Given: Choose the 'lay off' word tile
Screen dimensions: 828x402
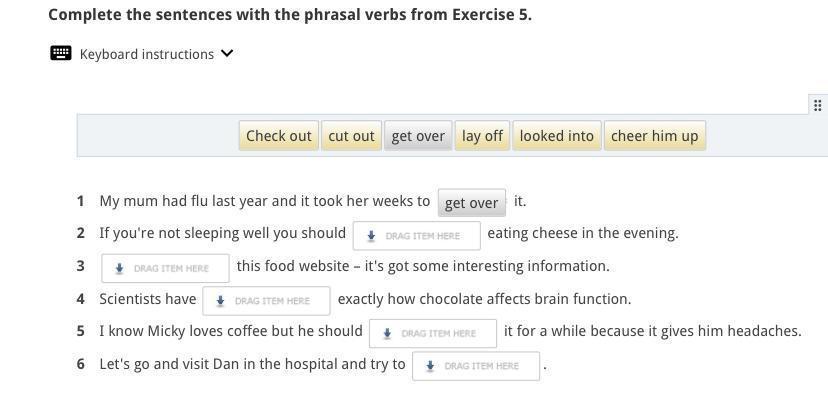Looking at the screenshot, I should point(482,136).
